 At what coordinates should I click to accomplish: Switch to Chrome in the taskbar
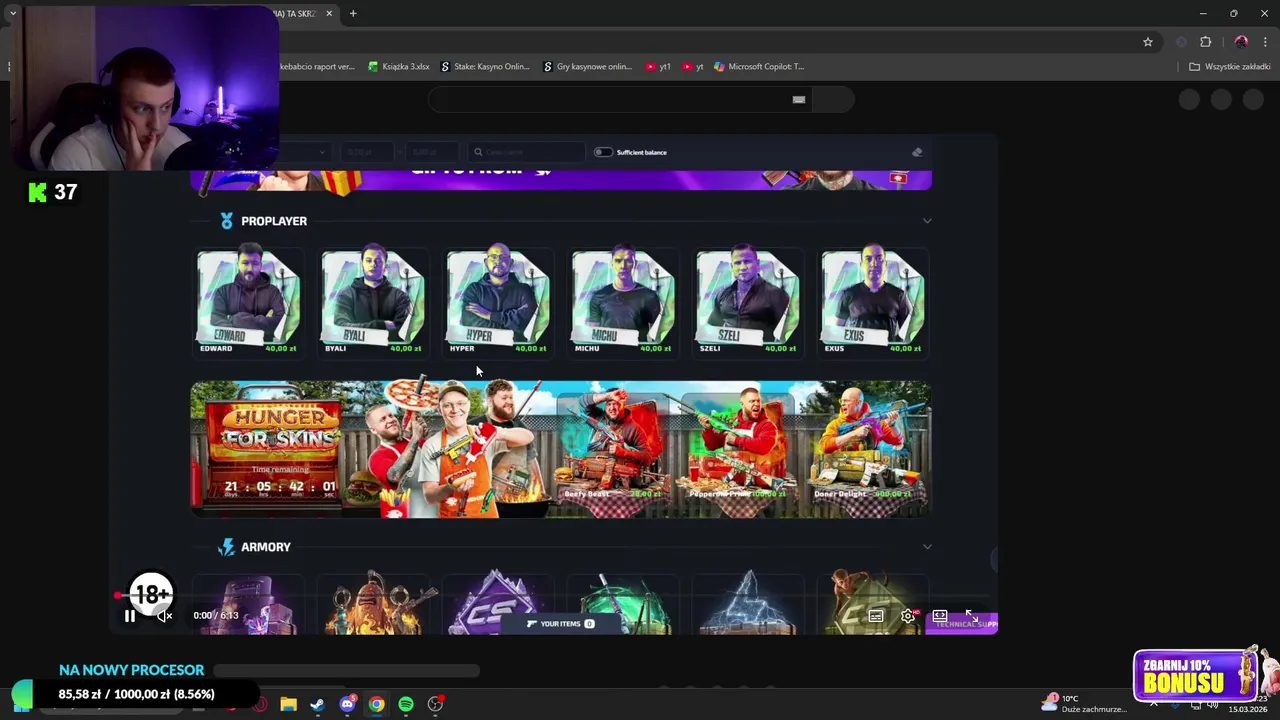pyautogui.click(x=376, y=704)
